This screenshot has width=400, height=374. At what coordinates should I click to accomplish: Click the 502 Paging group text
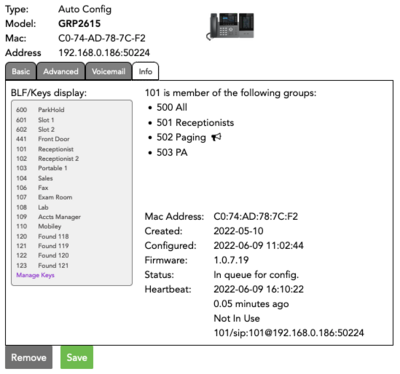pos(181,137)
